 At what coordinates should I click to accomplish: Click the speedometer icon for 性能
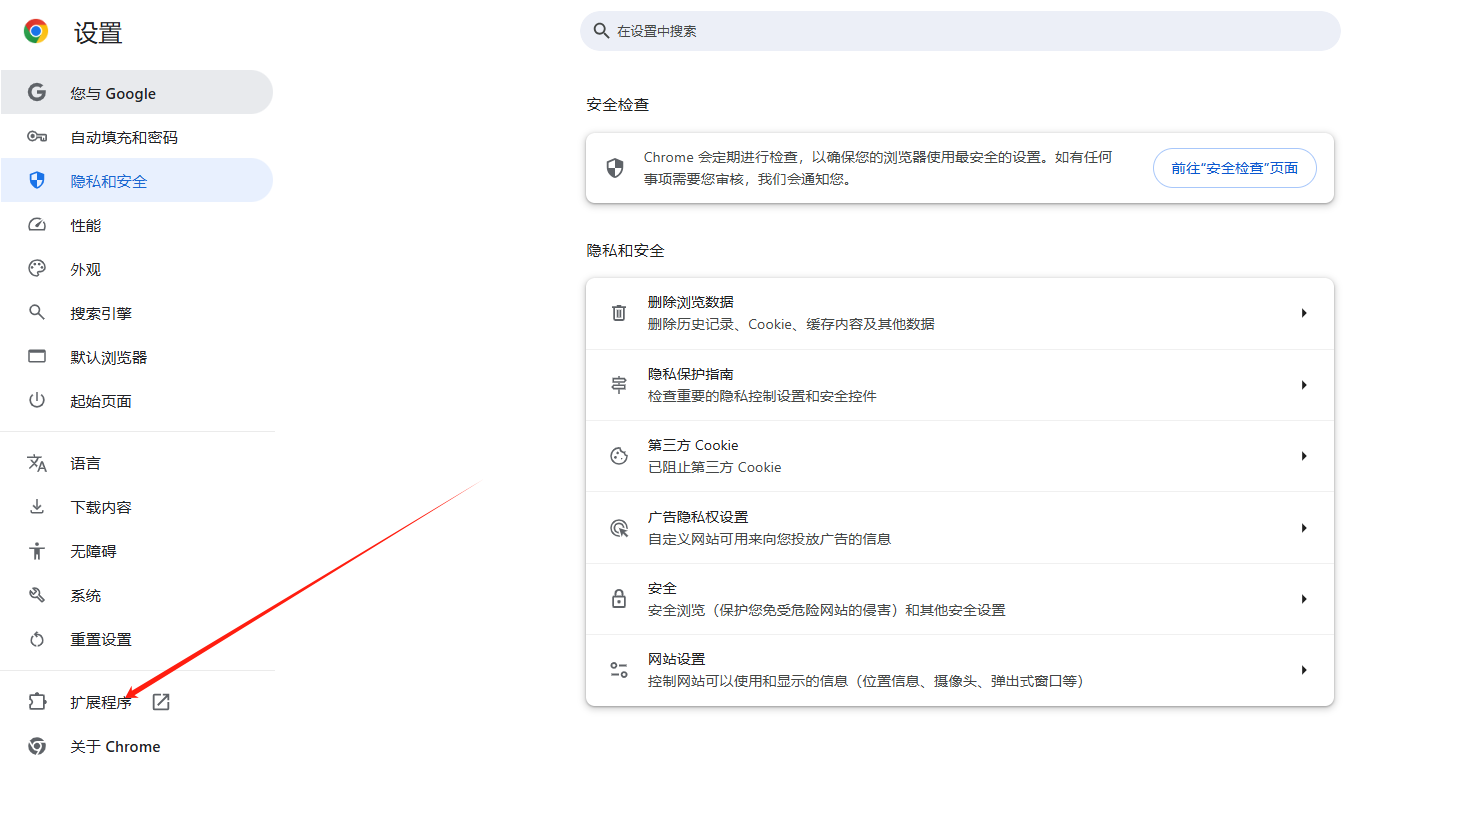(37, 224)
